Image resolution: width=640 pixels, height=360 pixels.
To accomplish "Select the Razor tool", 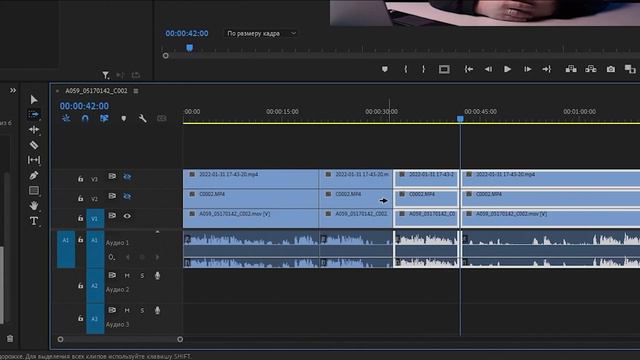I will [34, 145].
